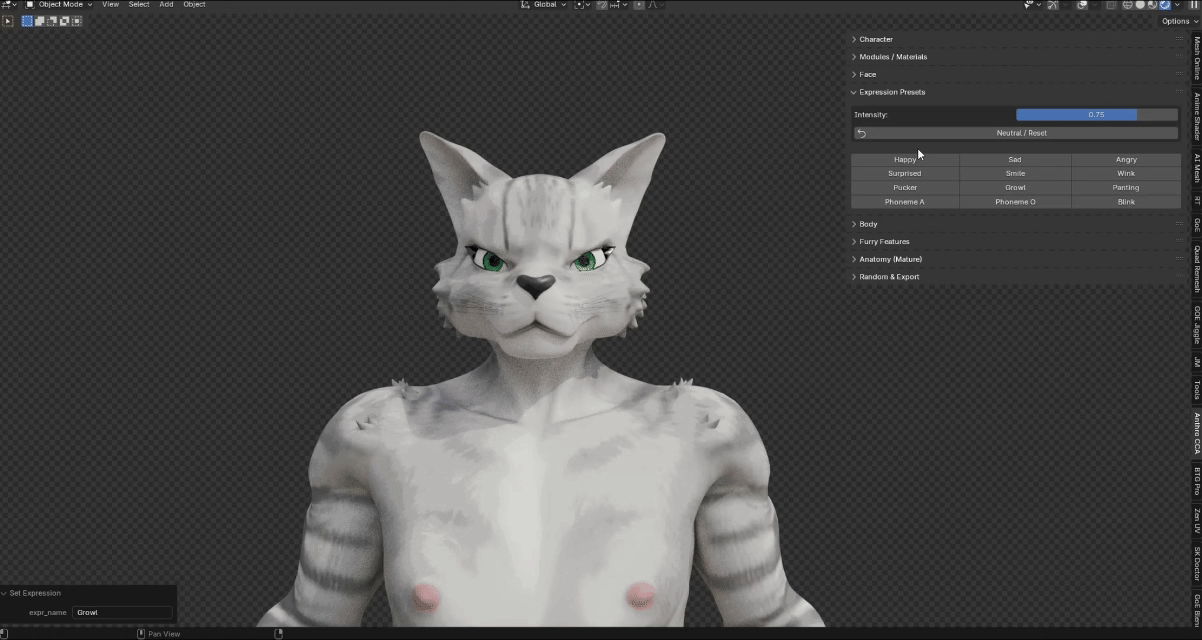1202x640 pixels.
Task: Choose the subtract selection mode icon
Action: point(52,21)
